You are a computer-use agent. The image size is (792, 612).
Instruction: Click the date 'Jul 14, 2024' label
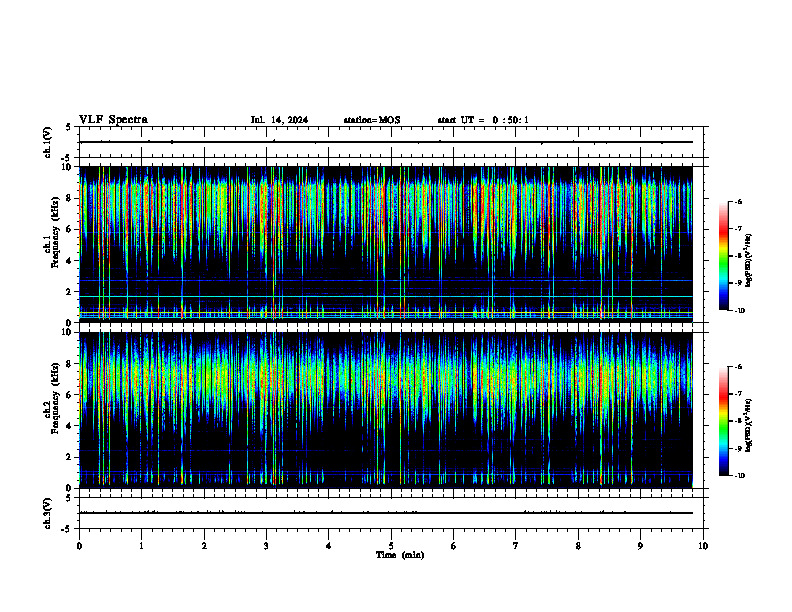click(x=279, y=120)
